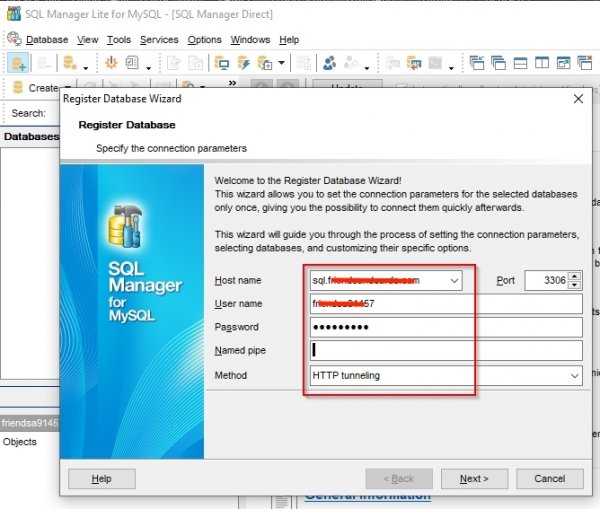Open the Windows menu

pyautogui.click(x=250, y=40)
